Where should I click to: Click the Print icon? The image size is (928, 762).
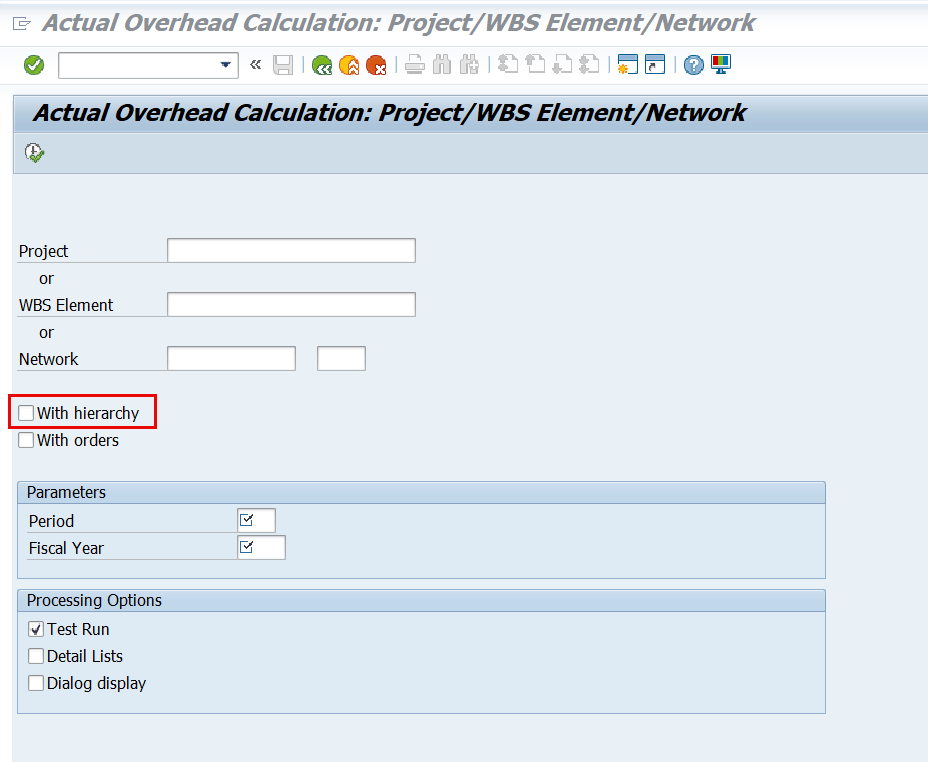[x=415, y=64]
